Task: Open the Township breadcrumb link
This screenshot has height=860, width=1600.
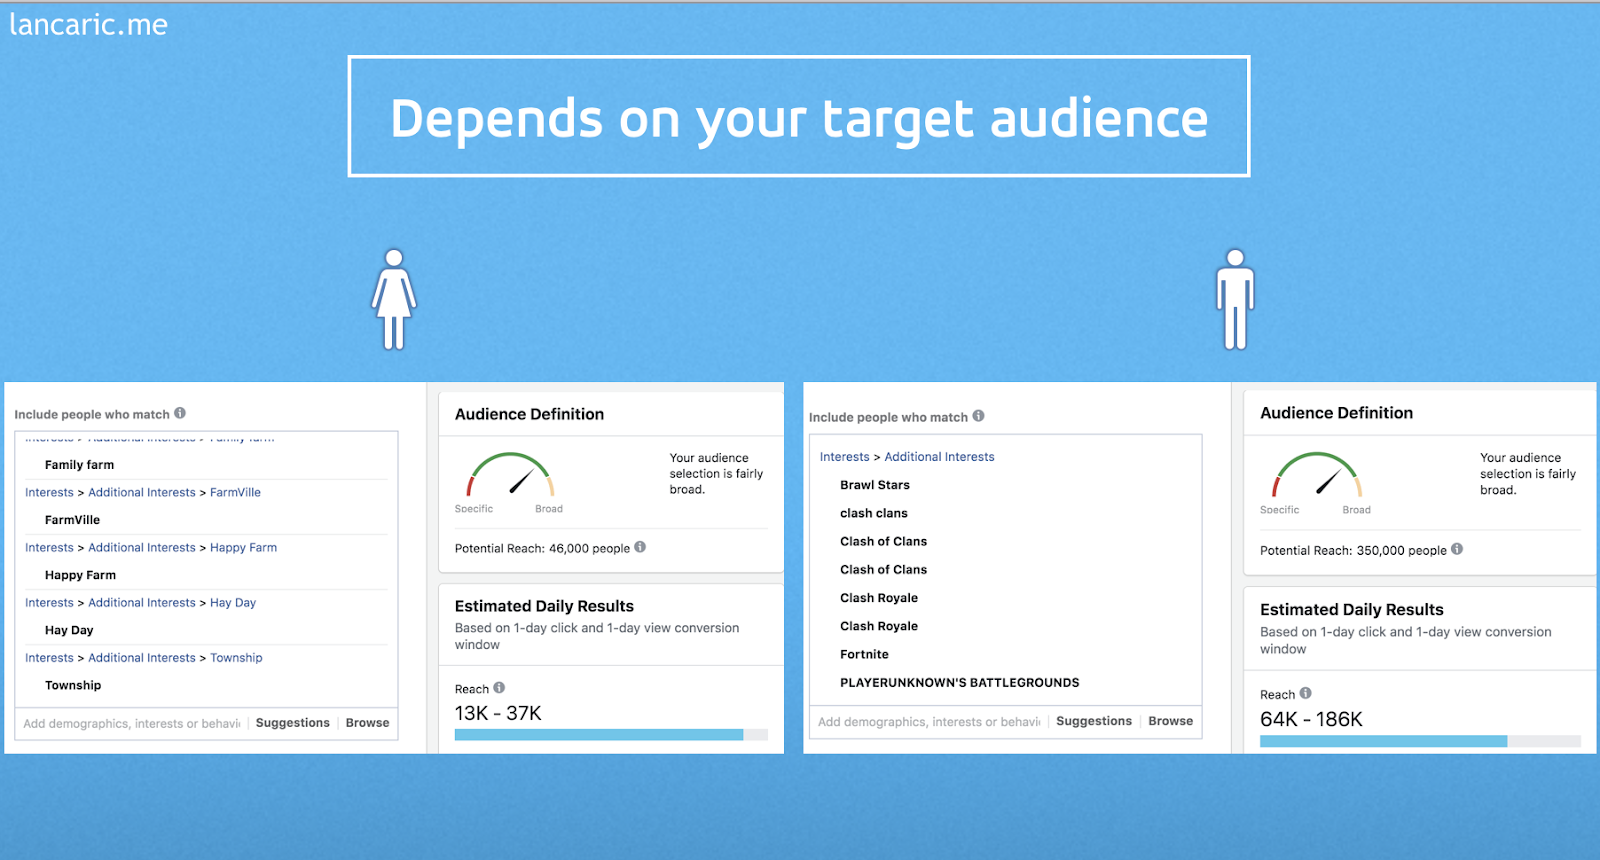Action: (x=236, y=657)
